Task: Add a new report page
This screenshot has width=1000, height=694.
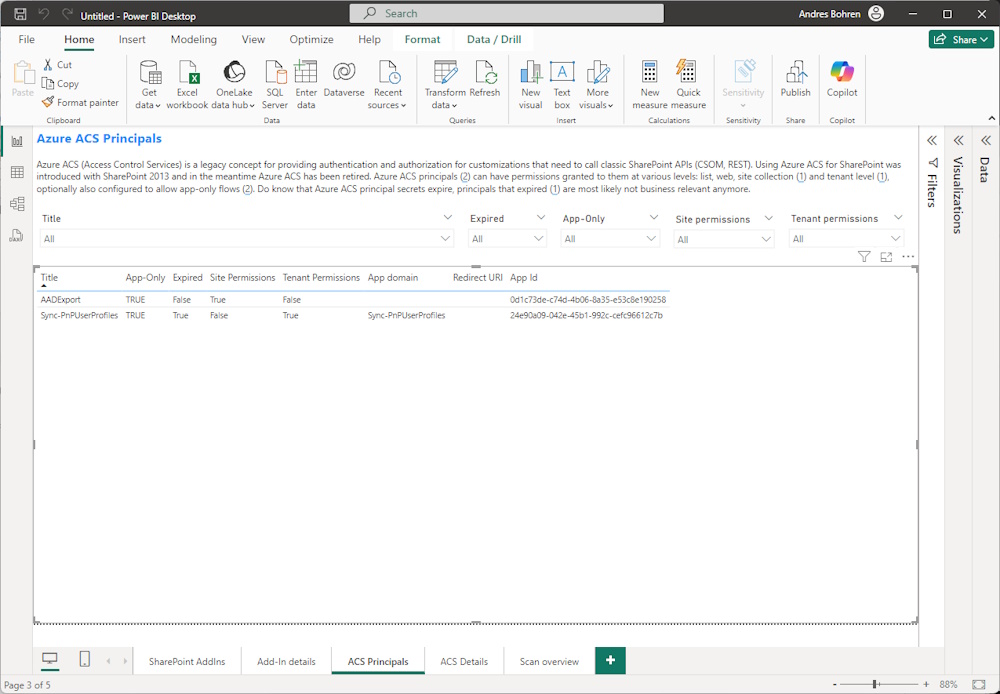Action: pyautogui.click(x=610, y=660)
